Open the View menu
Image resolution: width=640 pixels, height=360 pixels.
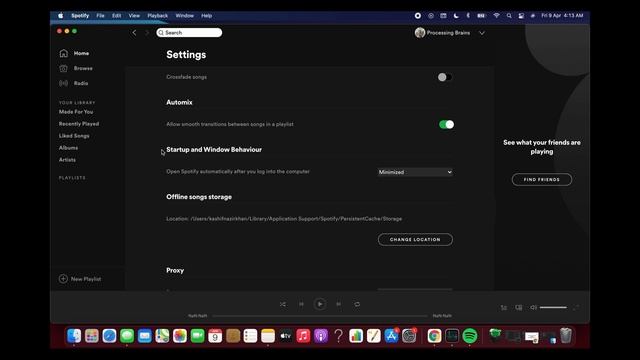point(134,16)
